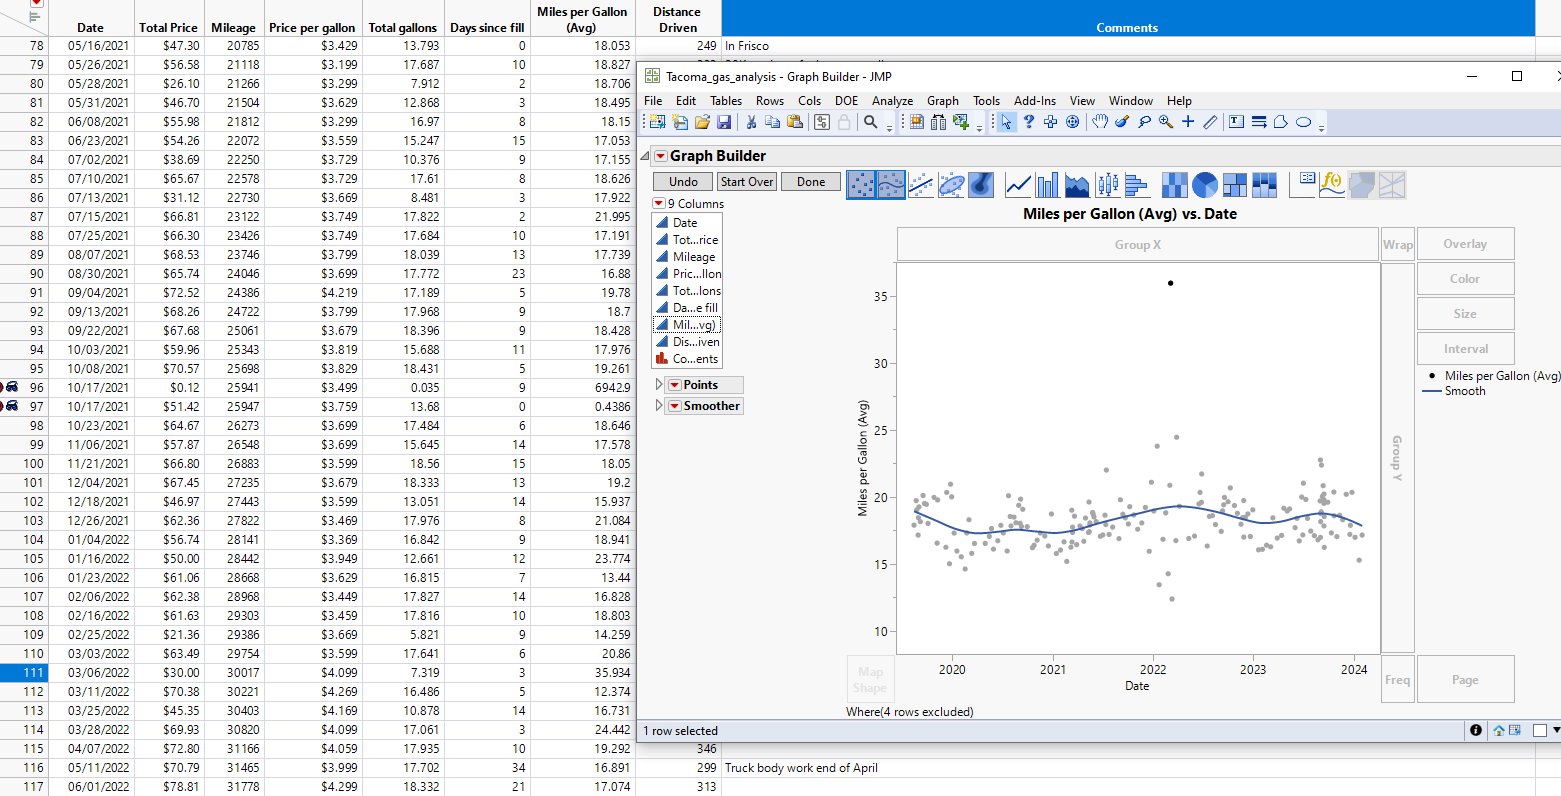The width and height of the screenshot is (1561, 796).
Task: Click the outlier point near 35 MPG
Action: (x=1171, y=283)
